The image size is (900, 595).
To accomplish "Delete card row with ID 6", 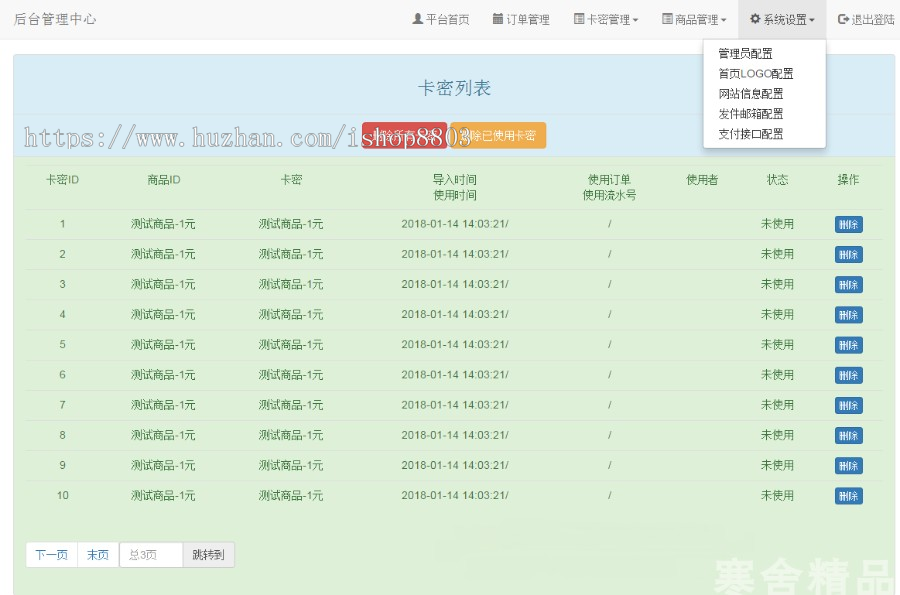I will (848, 375).
